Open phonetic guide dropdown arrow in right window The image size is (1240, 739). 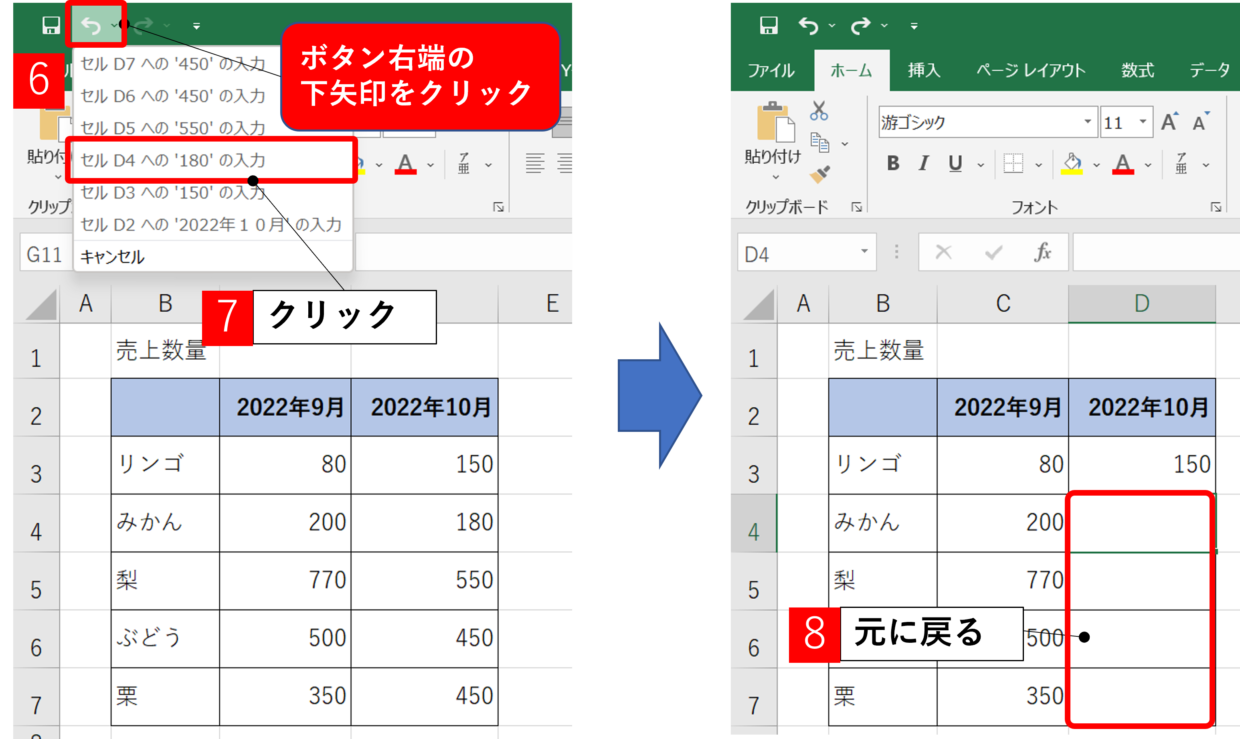(x=1206, y=165)
